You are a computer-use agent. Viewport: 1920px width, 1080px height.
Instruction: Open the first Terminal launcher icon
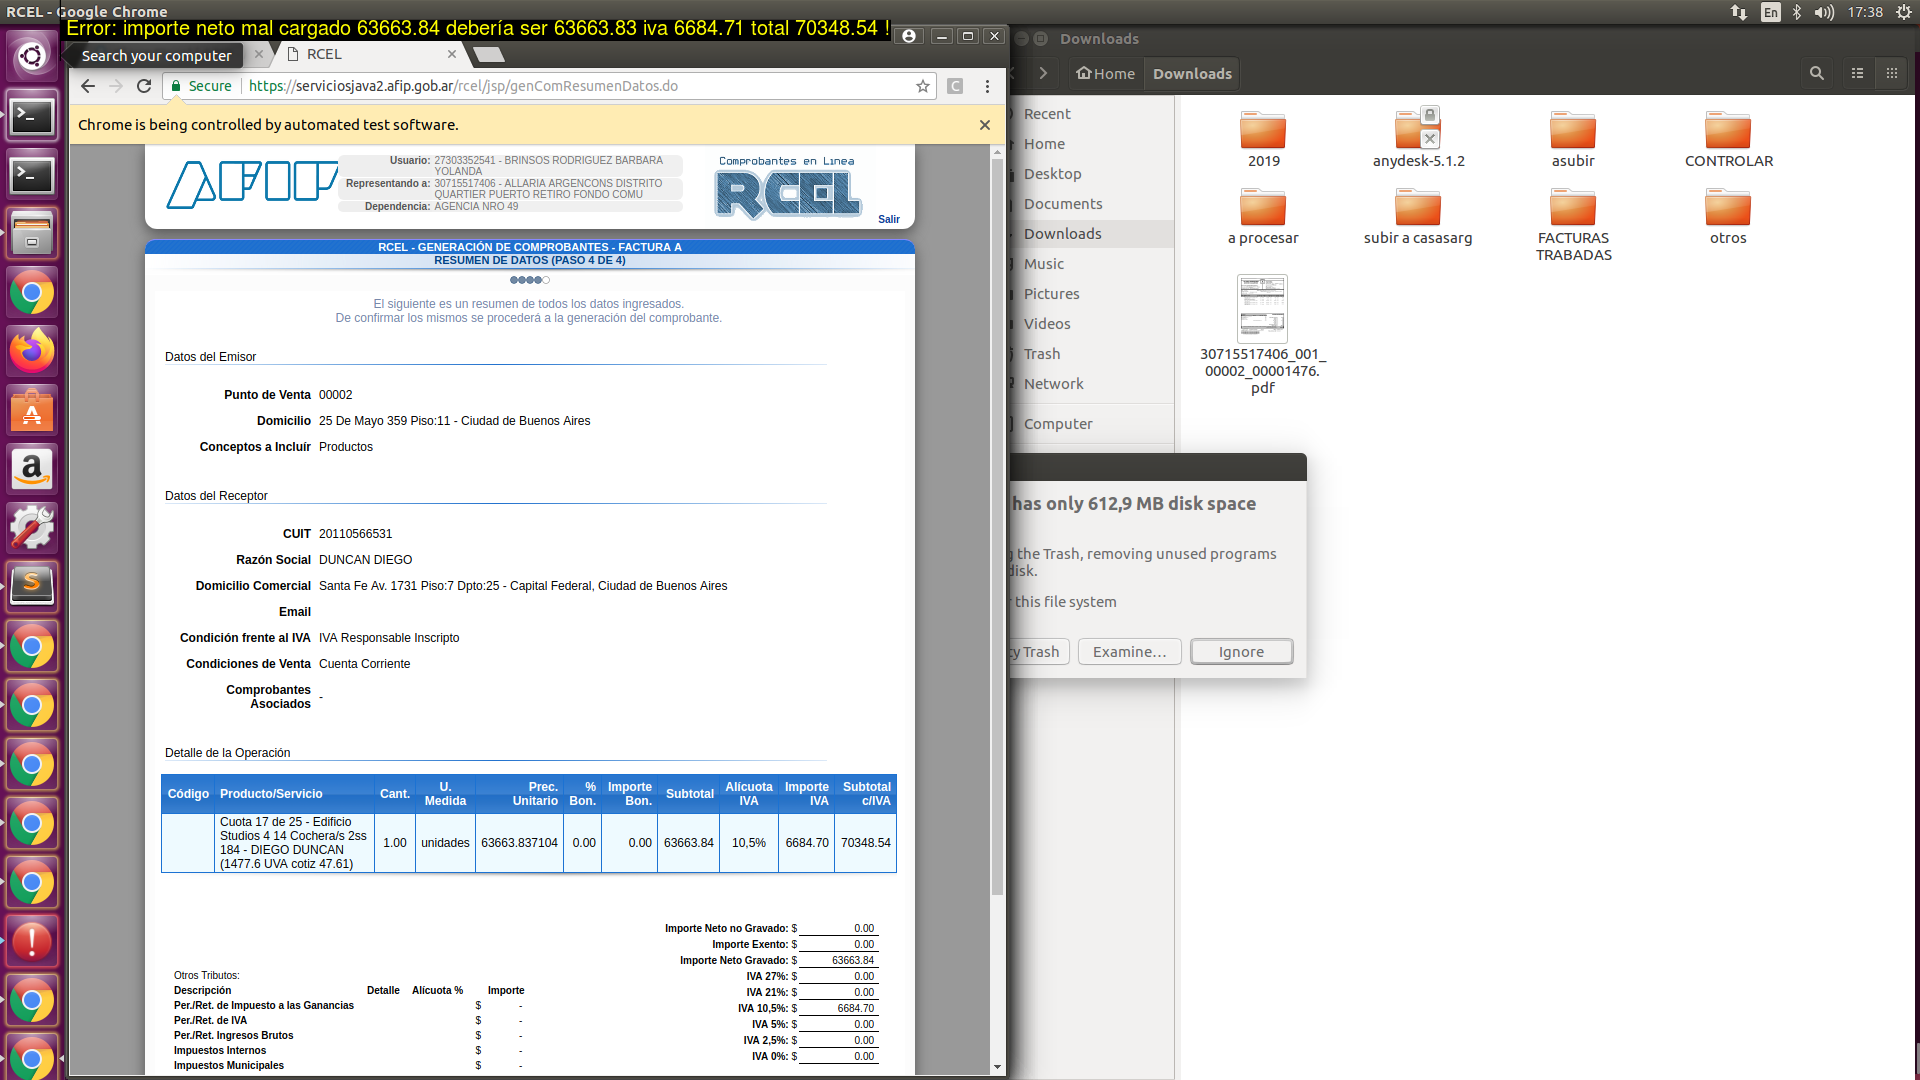32,116
